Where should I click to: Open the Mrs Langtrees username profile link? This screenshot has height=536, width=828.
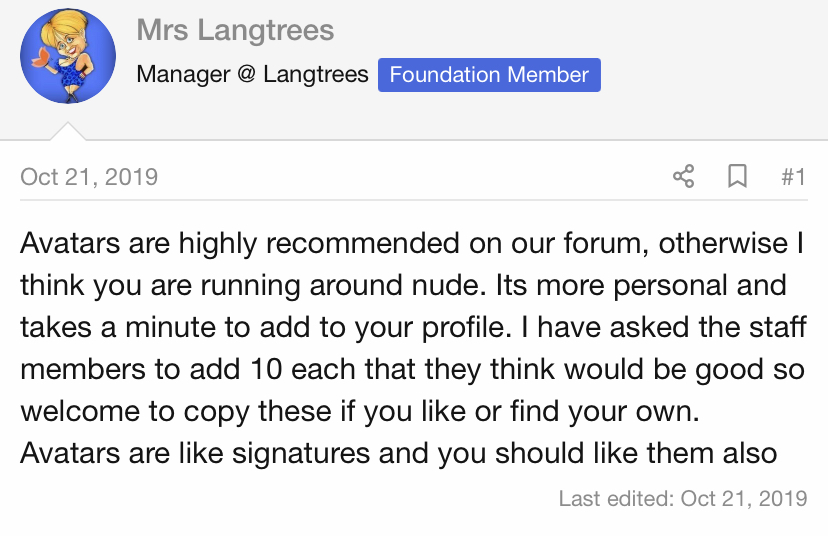[x=235, y=30]
